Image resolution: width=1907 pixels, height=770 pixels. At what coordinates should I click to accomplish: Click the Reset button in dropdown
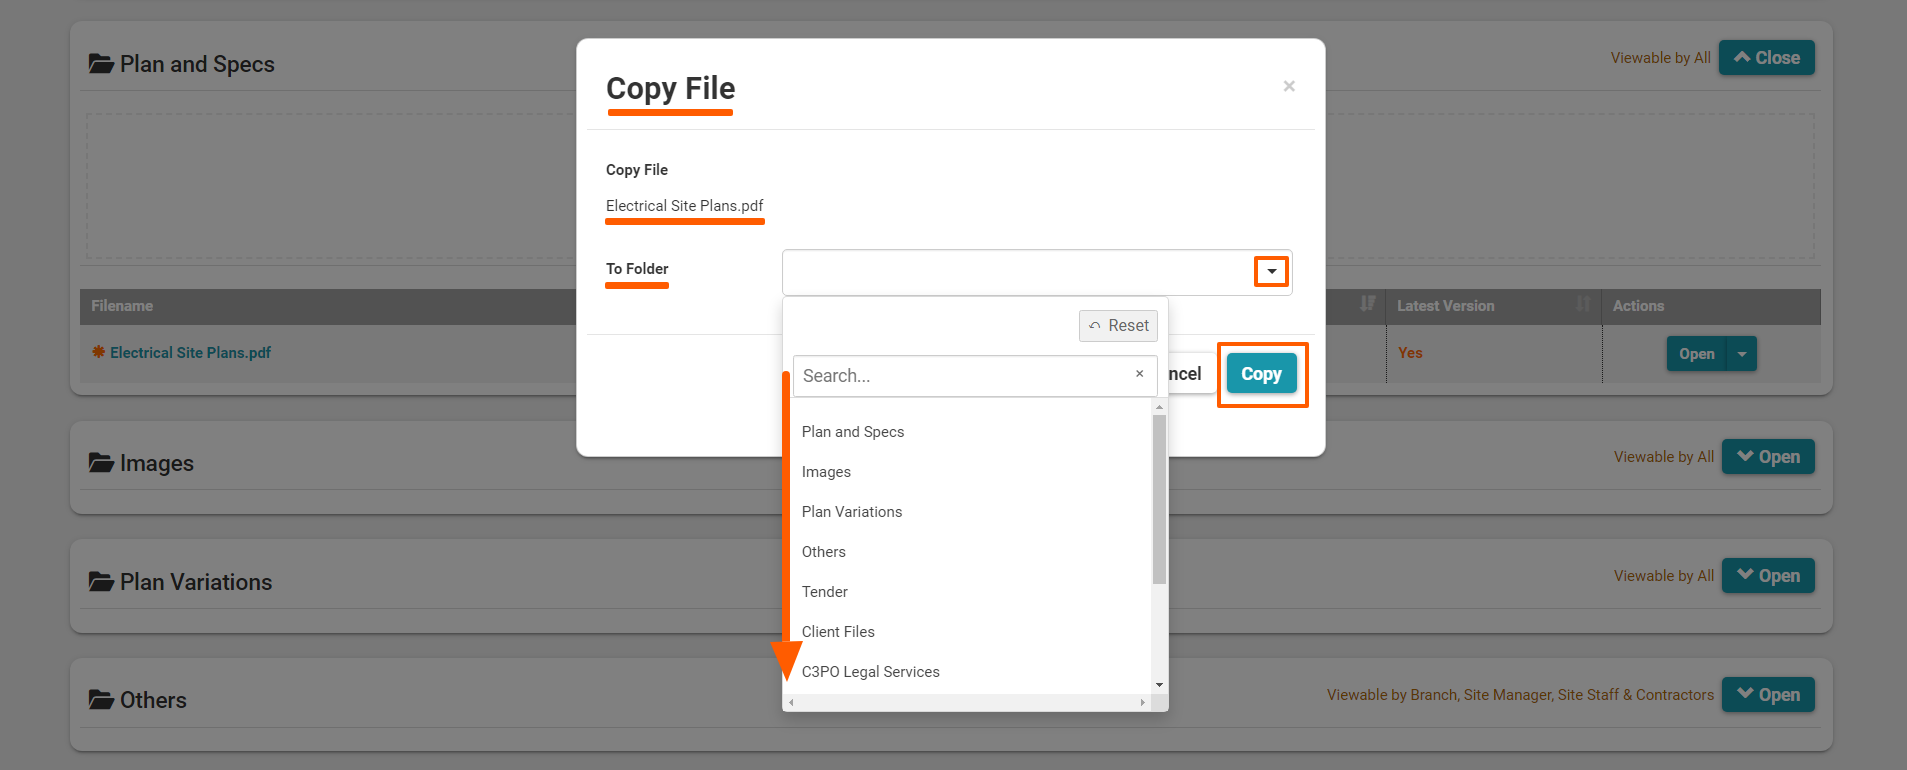click(x=1118, y=326)
